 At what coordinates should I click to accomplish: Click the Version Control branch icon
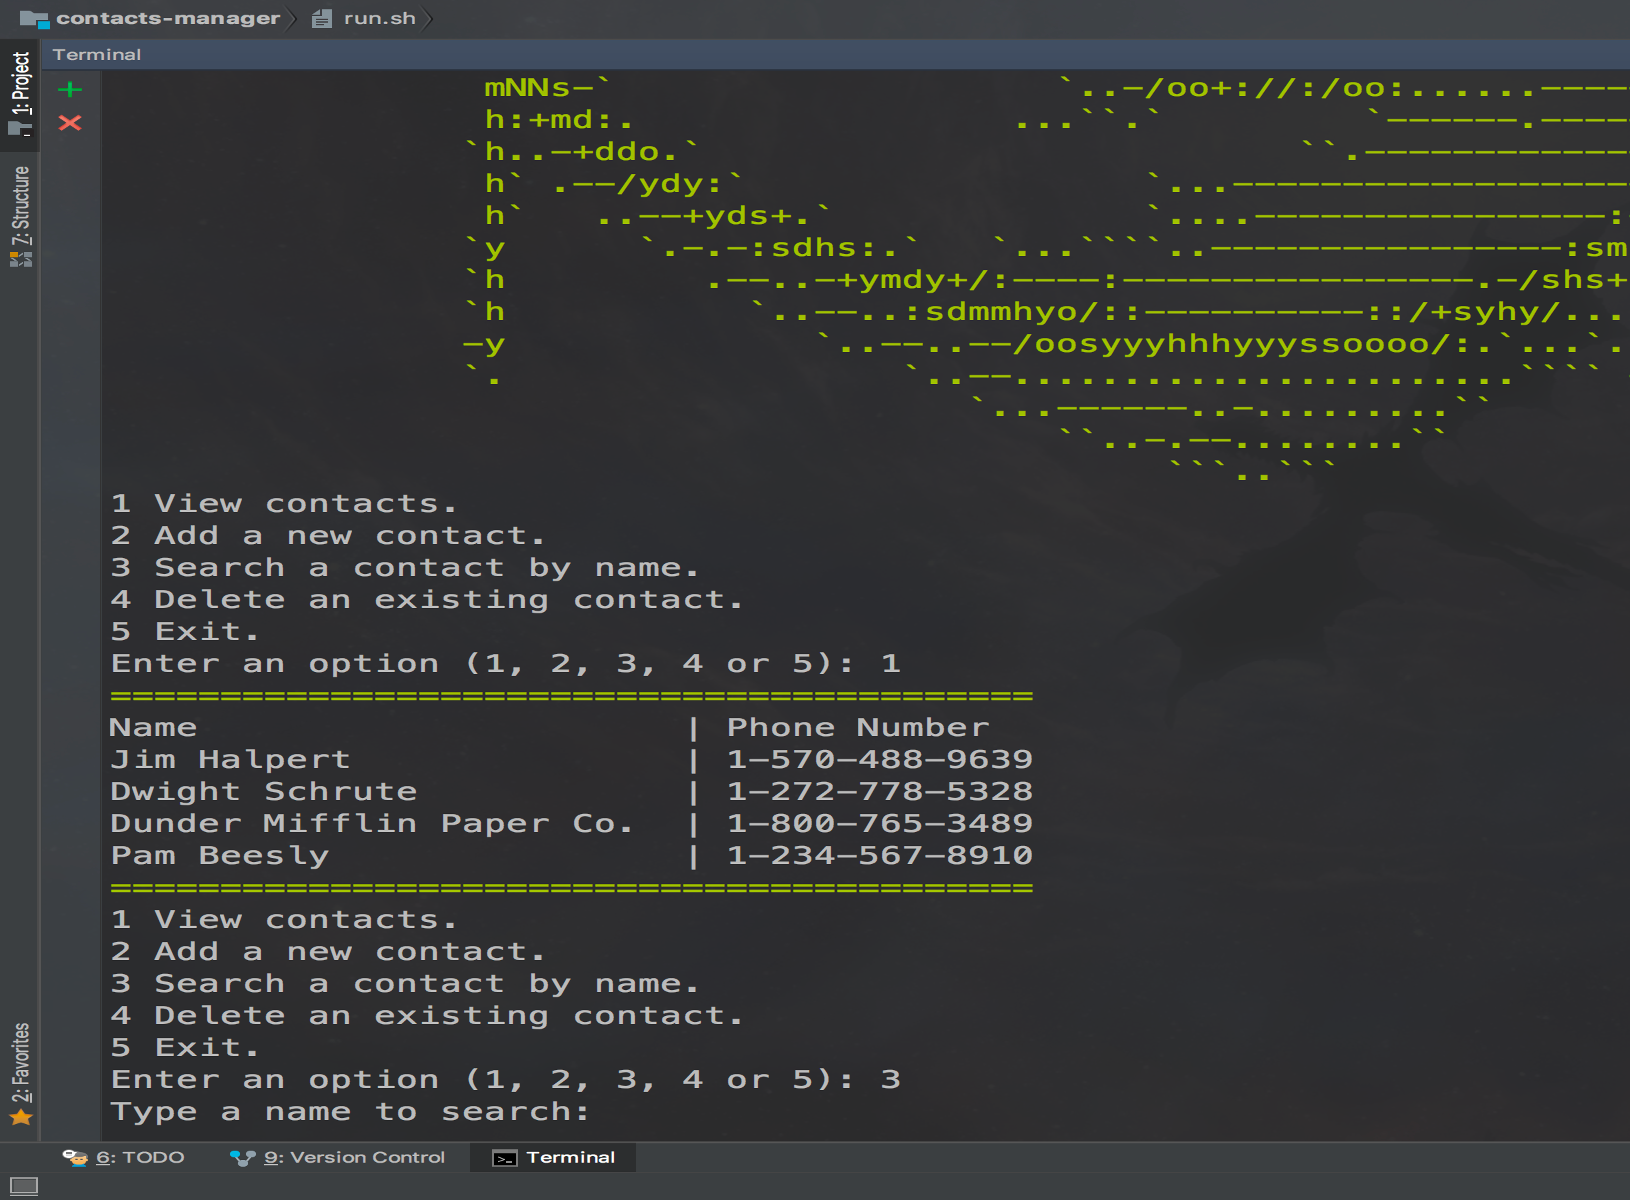[242, 1158]
